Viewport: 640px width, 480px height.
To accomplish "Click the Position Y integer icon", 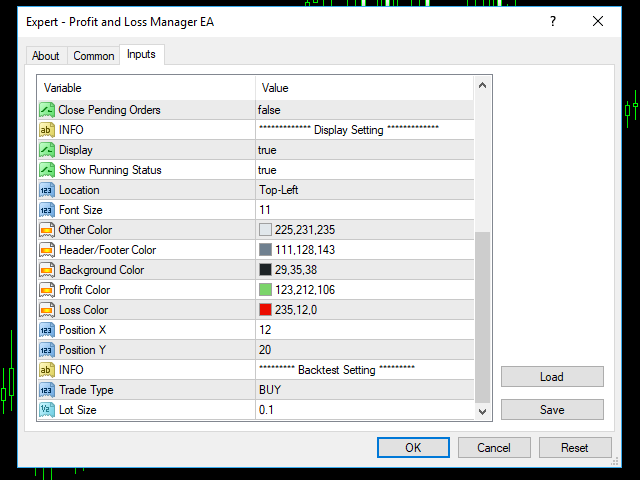I will 47,350.
